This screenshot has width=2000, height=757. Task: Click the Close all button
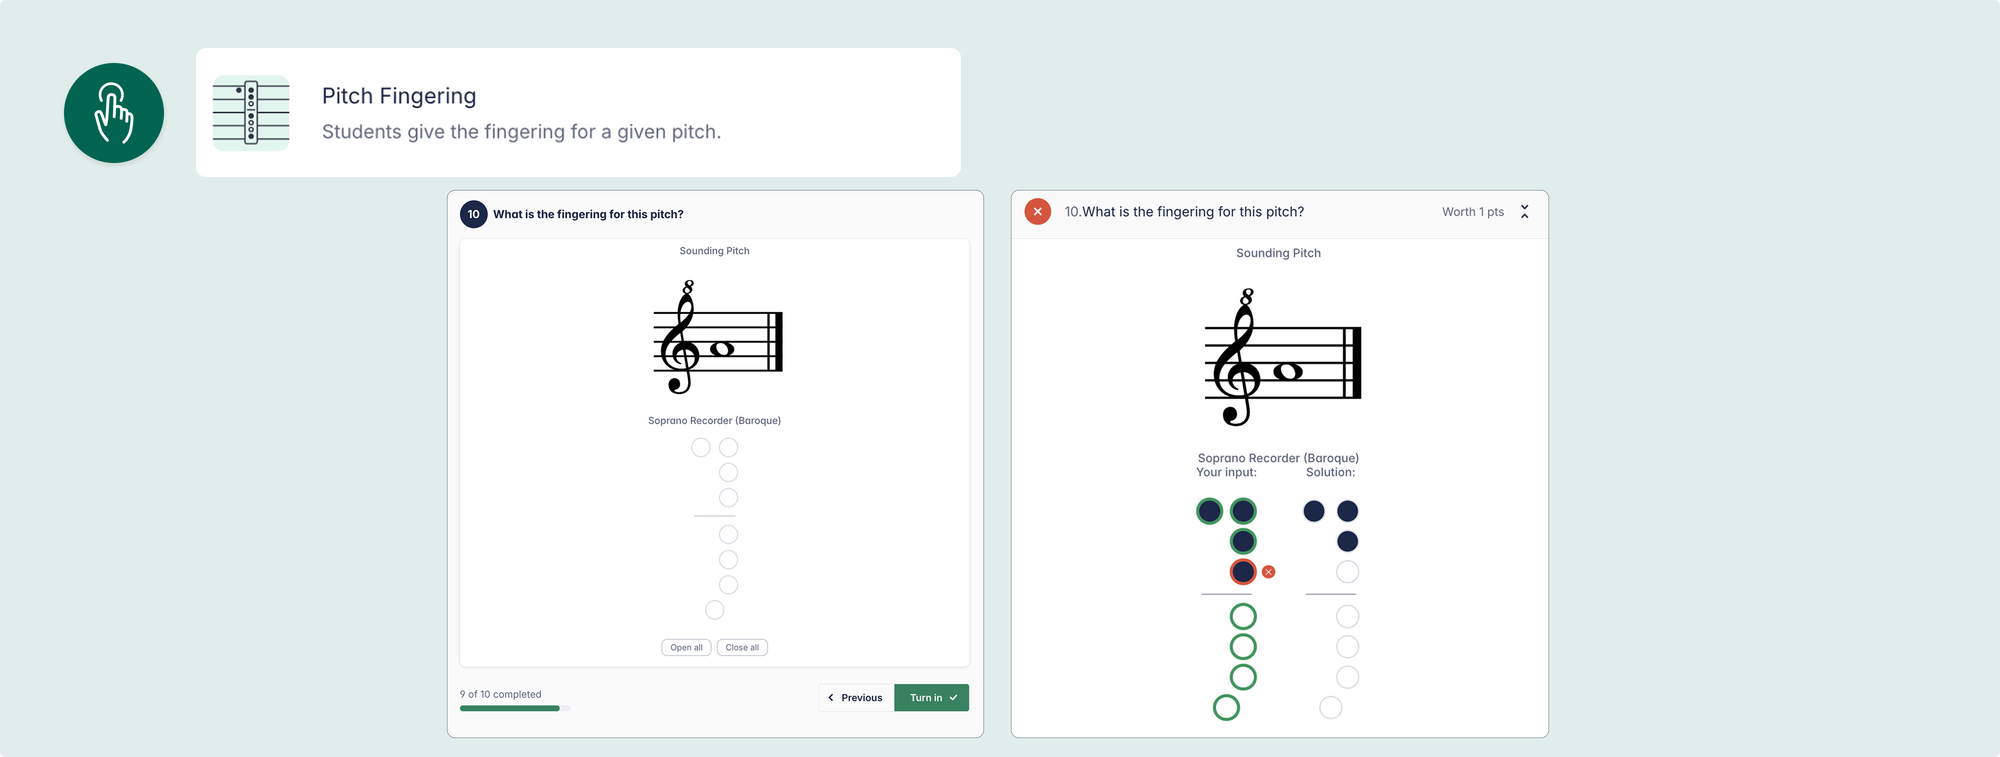click(742, 648)
